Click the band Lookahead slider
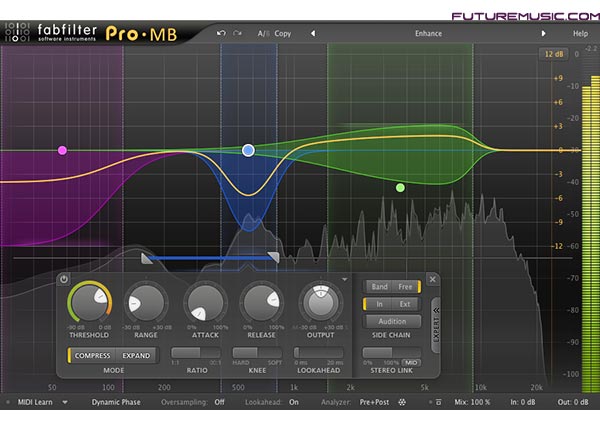The height and width of the screenshot is (430, 600). click(x=318, y=352)
